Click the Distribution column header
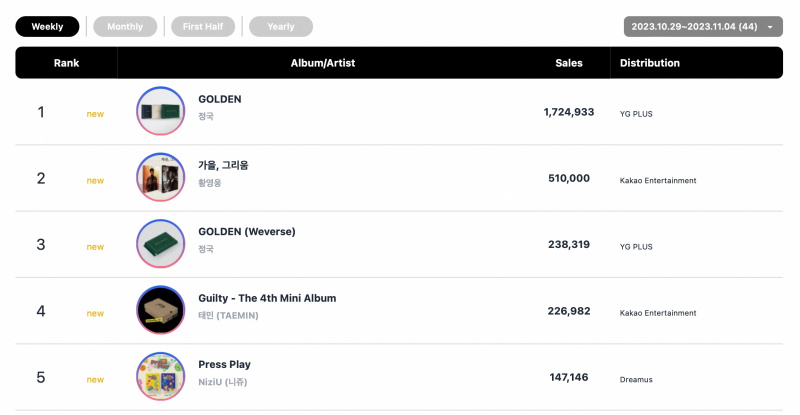Image resolution: width=800 pixels, height=415 pixels. pyautogui.click(x=650, y=63)
